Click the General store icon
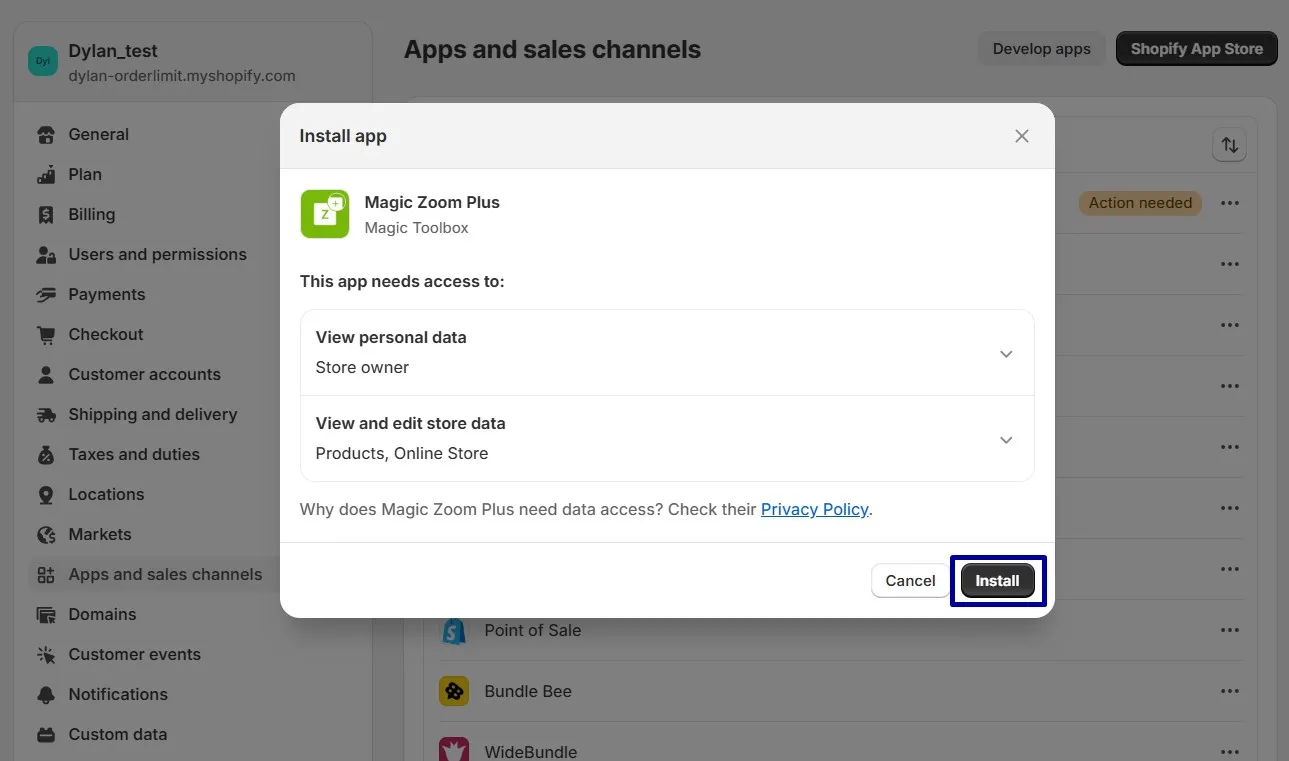The height and width of the screenshot is (761, 1289). point(46,134)
